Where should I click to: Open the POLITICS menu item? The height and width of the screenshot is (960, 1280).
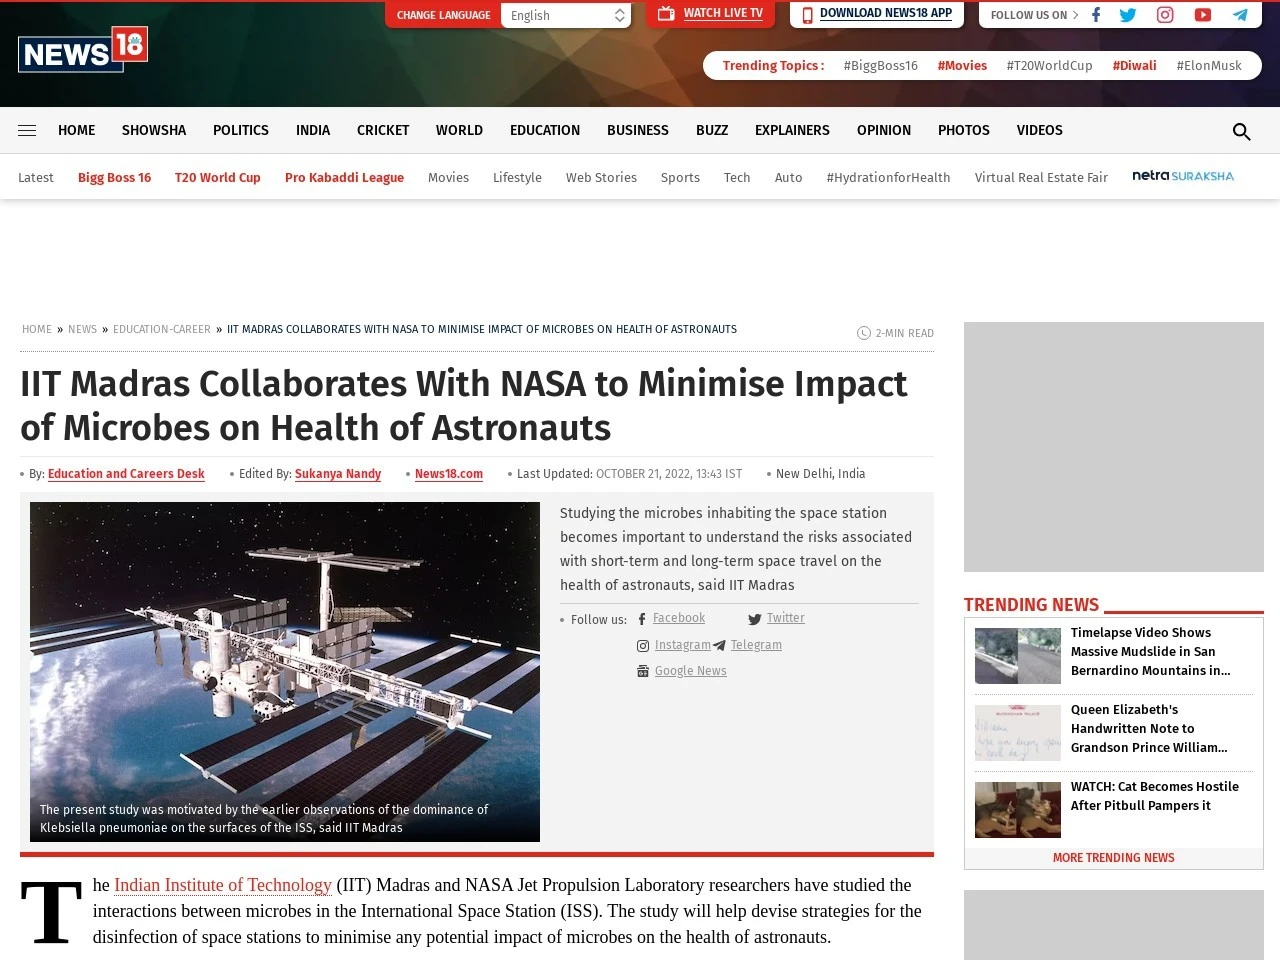click(x=241, y=130)
